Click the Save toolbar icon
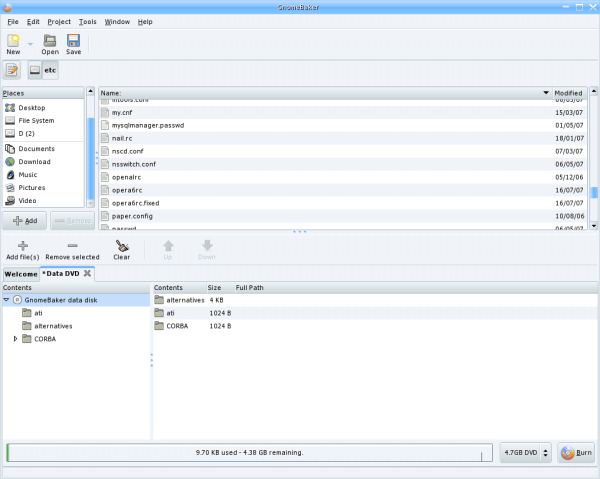Image resolution: width=600 pixels, height=479 pixels. pos(73,44)
